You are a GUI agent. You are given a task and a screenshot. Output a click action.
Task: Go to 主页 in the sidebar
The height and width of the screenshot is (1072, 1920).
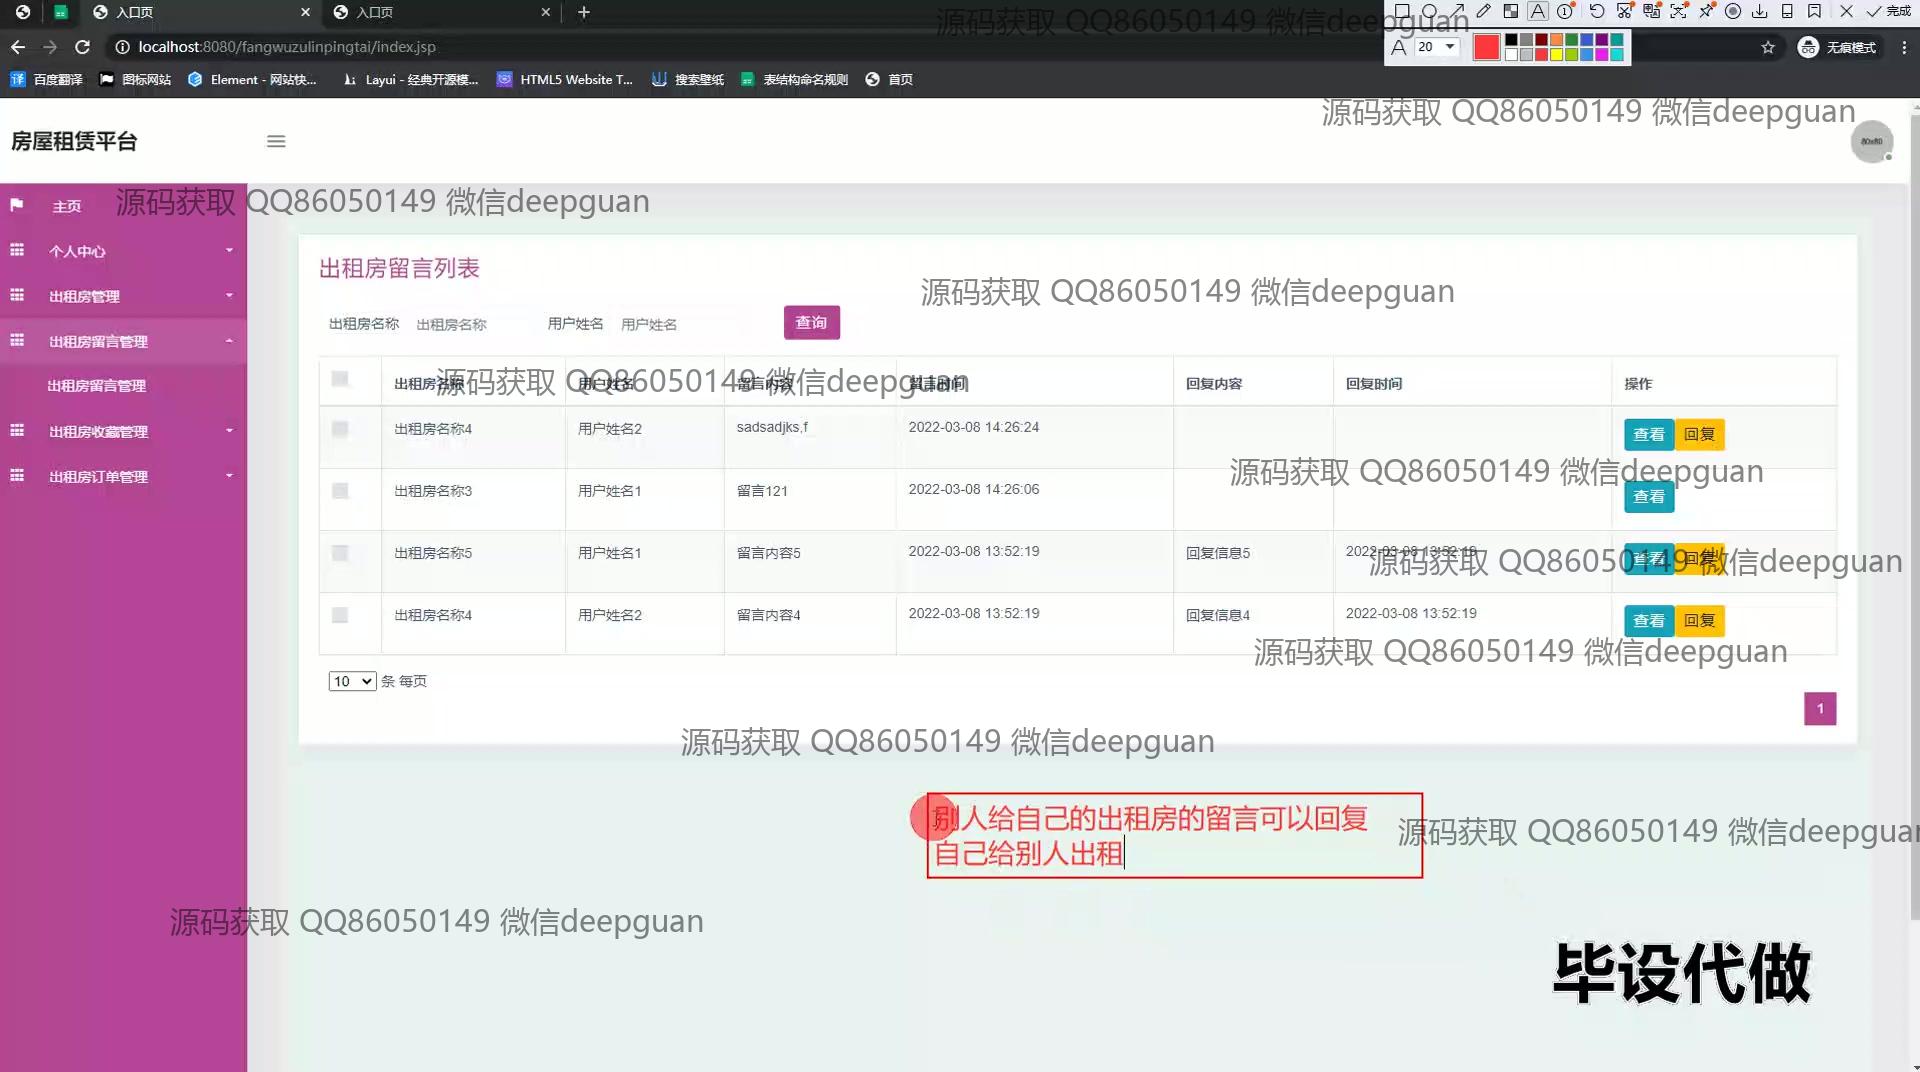pos(67,206)
